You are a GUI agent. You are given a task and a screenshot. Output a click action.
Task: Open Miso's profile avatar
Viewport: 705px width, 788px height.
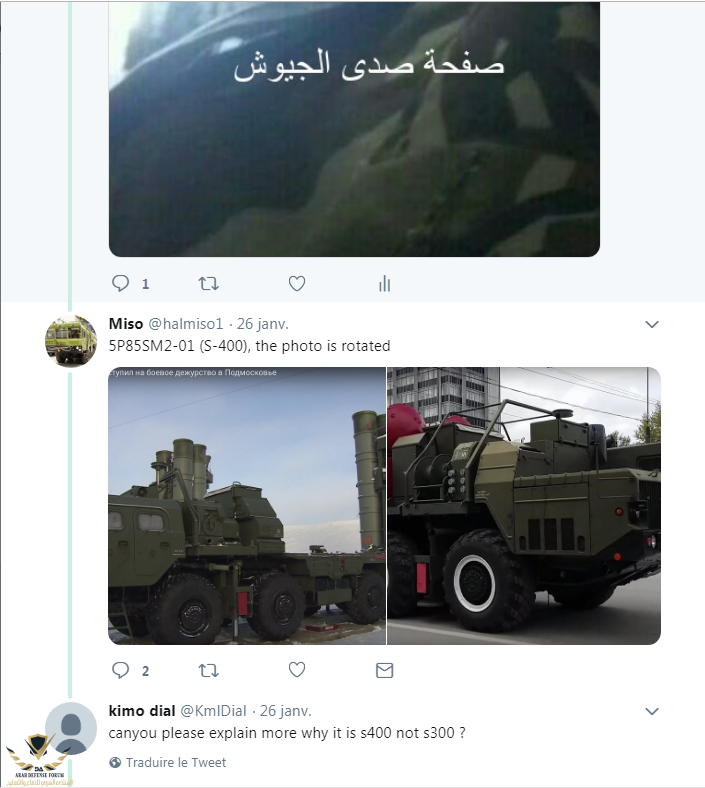71,341
